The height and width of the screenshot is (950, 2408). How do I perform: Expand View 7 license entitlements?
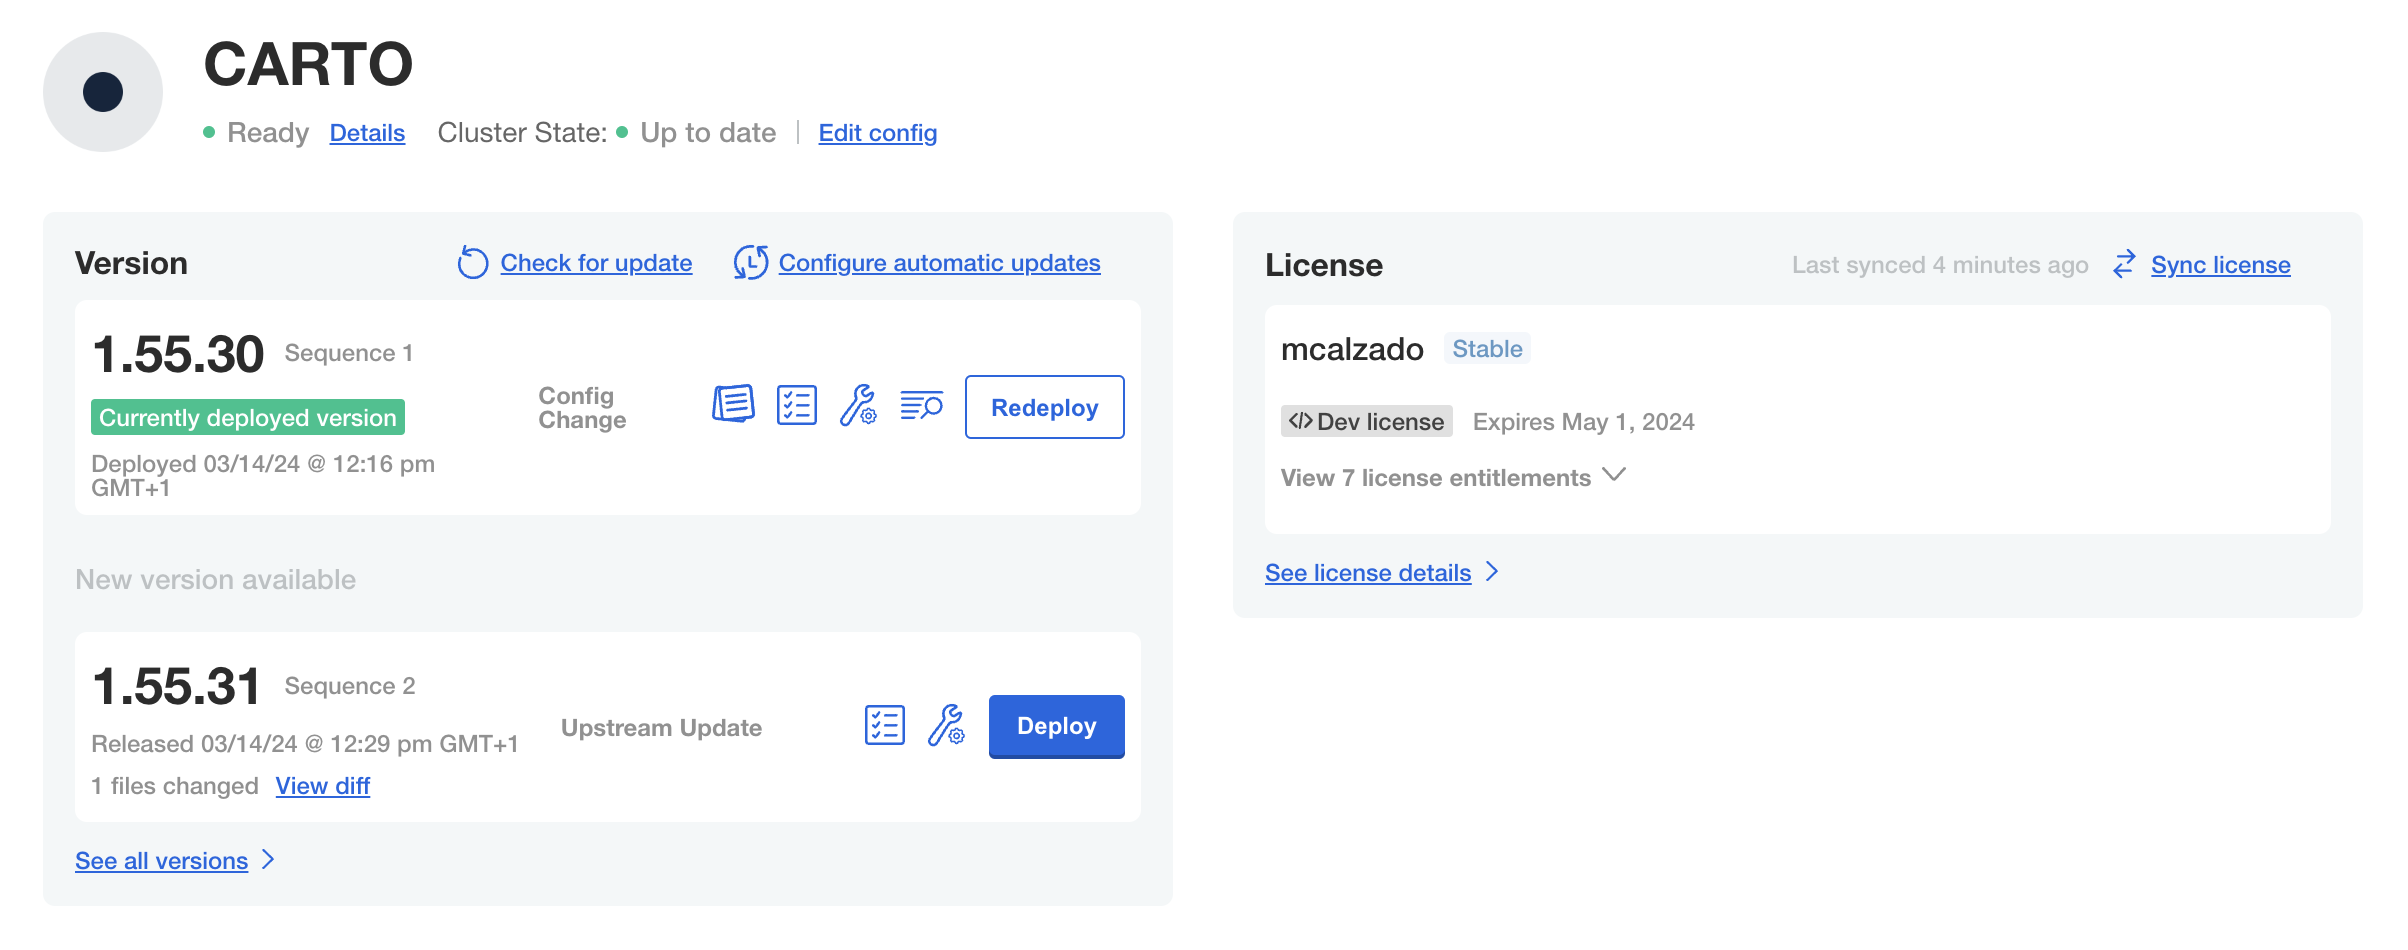coord(1452,477)
